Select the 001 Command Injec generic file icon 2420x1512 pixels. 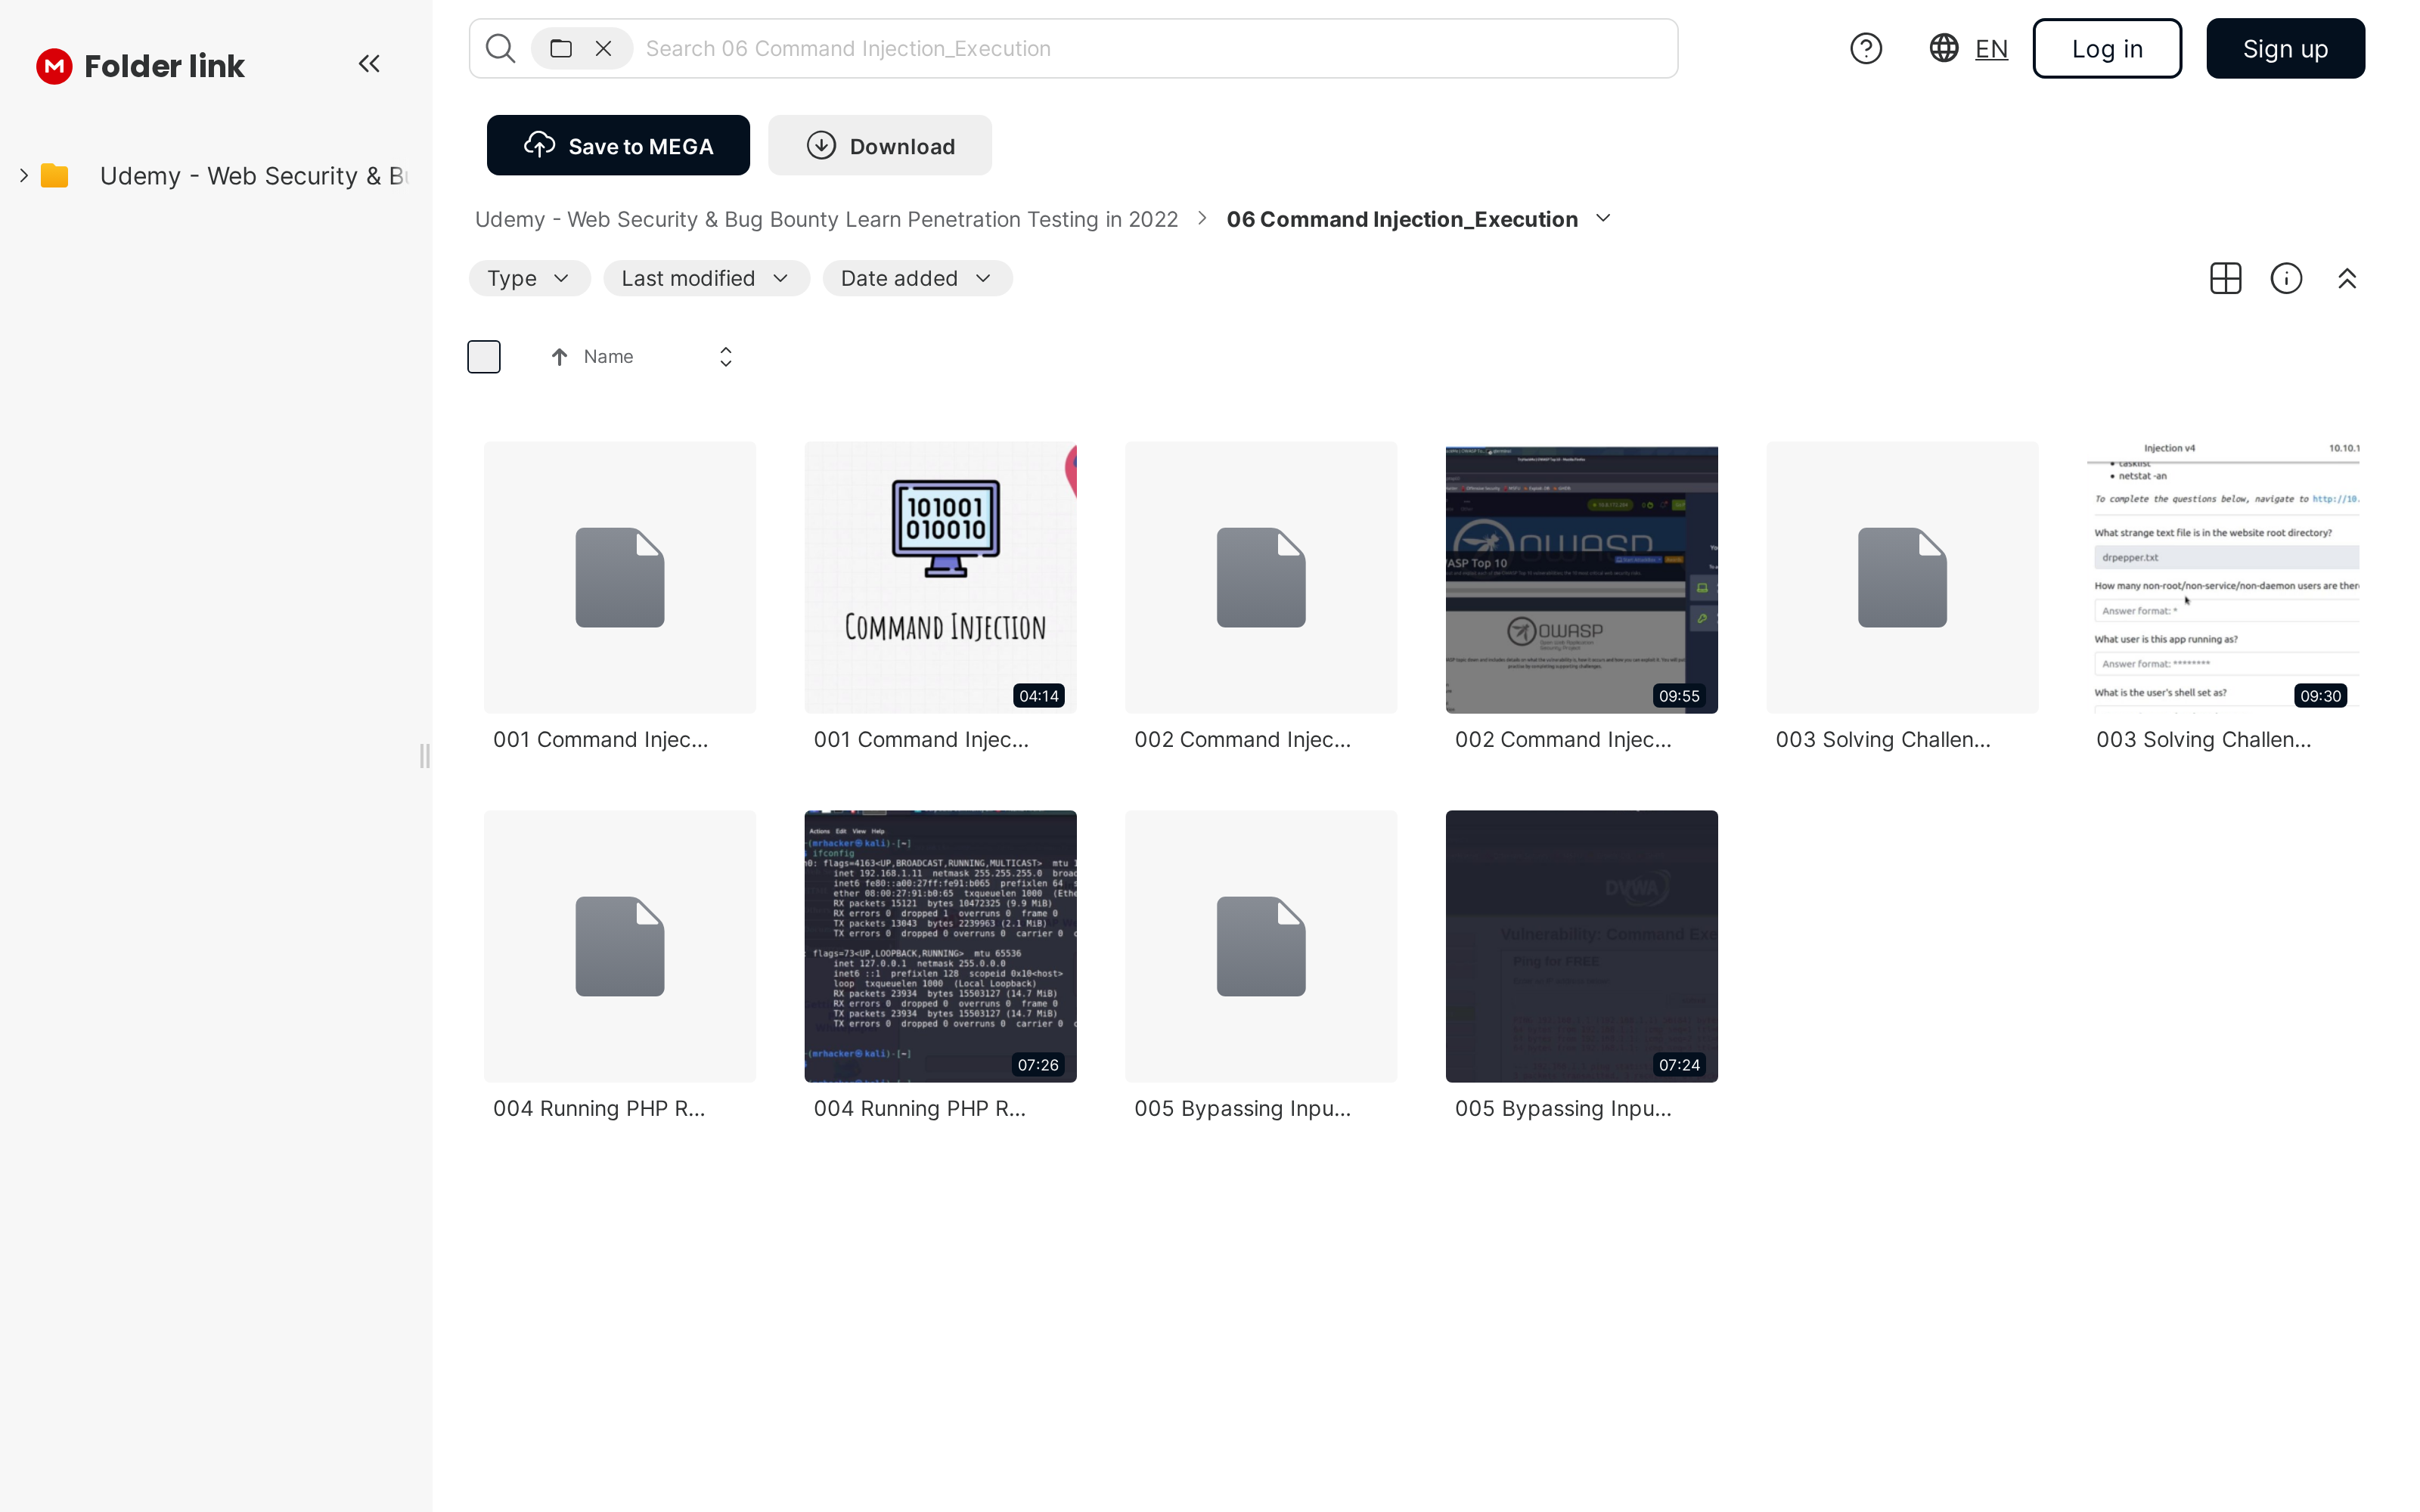point(620,577)
